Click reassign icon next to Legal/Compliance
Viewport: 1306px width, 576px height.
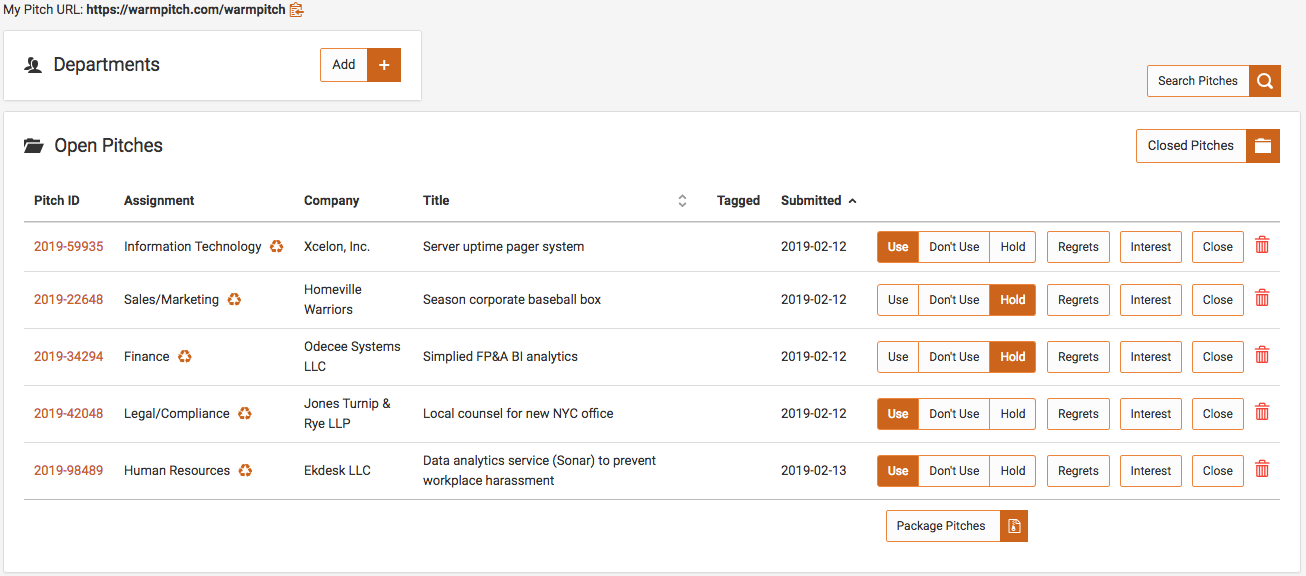(245, 414)
